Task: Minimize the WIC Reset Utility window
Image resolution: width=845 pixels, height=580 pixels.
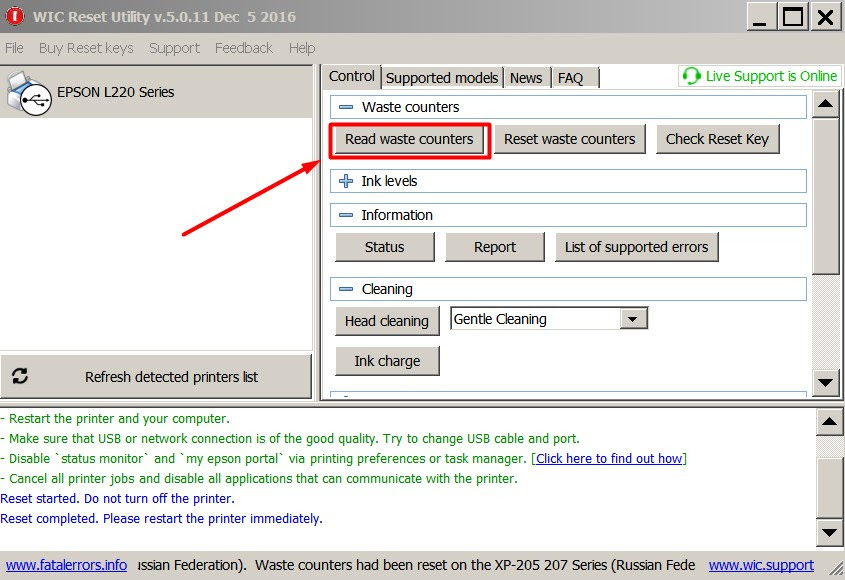Action: [x=760, y=17]
